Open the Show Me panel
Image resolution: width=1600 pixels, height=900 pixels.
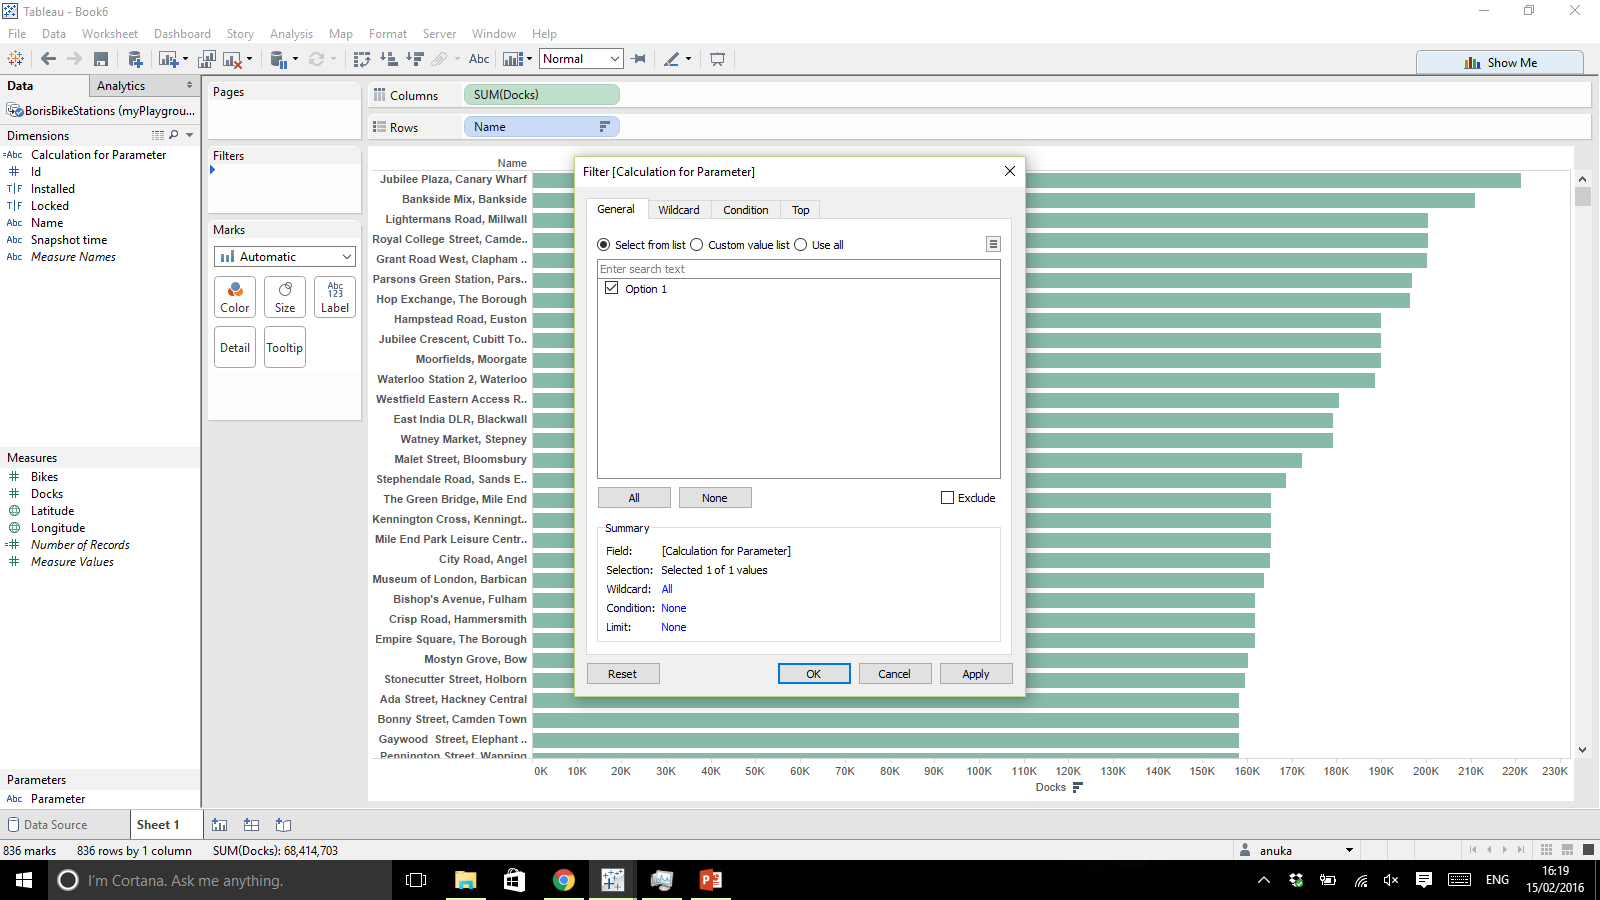tap(1499, 62)
